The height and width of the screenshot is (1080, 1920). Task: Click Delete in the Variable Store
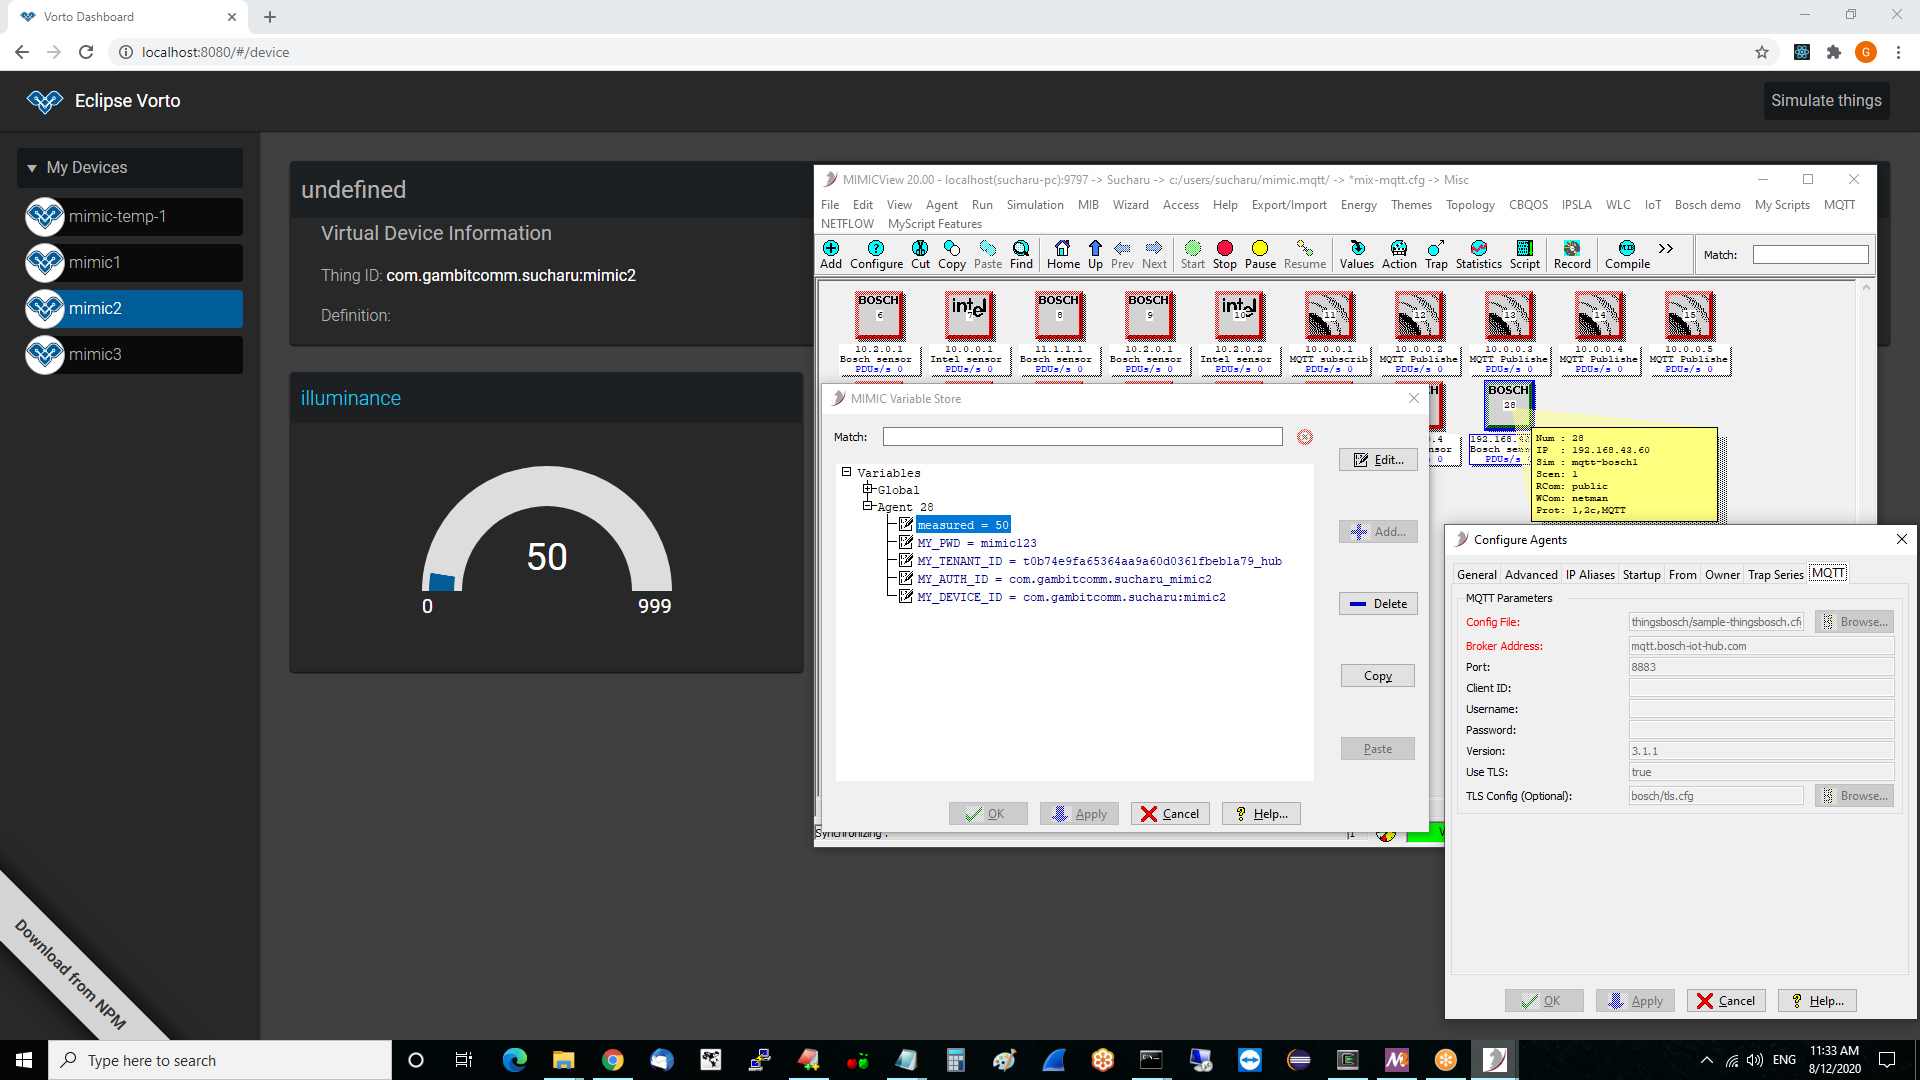[1378, 604]
